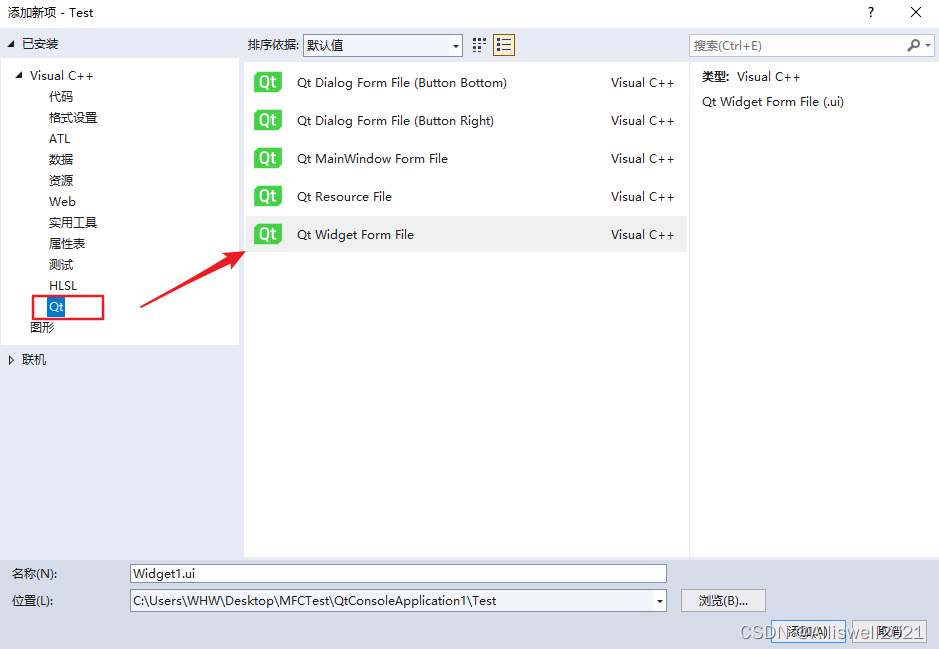The width and height of the screenshot is (939, 649).
Task: Select the ATL category
Action: pyautogui.click(x=60, y=138)
